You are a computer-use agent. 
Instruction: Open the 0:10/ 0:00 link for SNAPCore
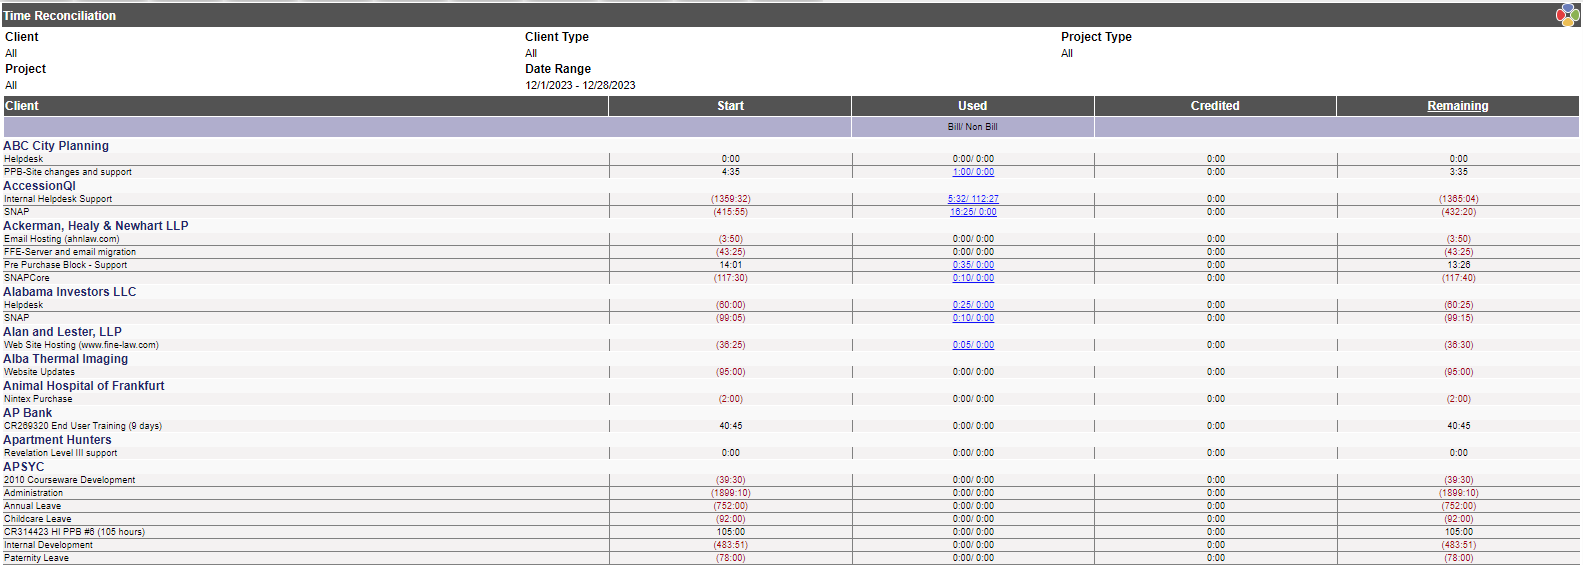click(x=973, y=278)
